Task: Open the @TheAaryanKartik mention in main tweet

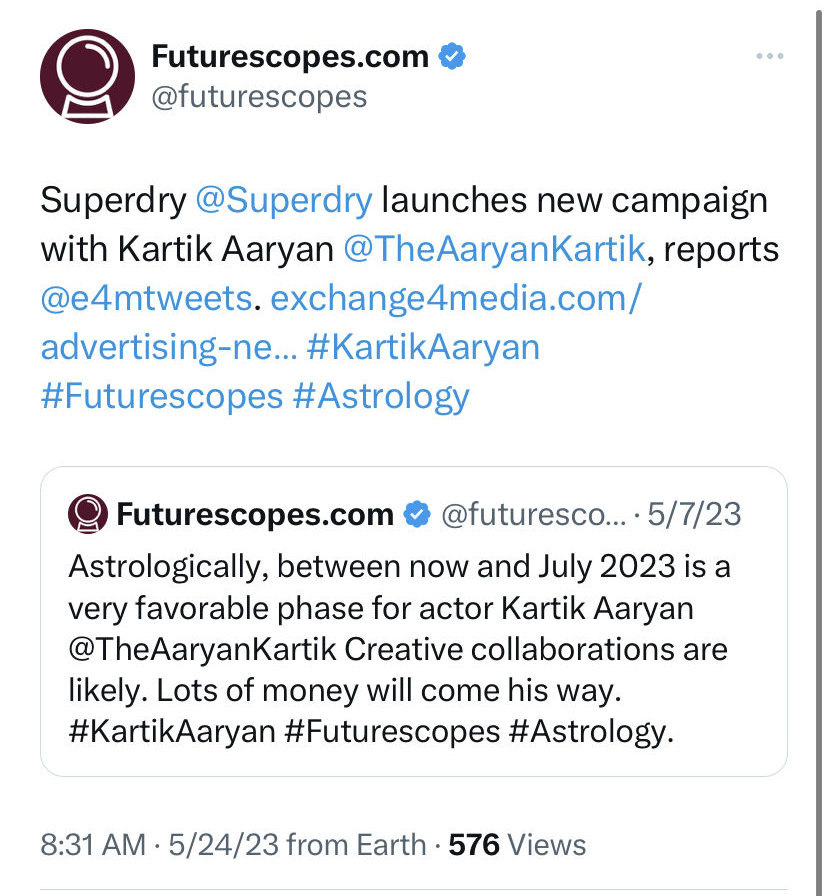Action: 495,250
